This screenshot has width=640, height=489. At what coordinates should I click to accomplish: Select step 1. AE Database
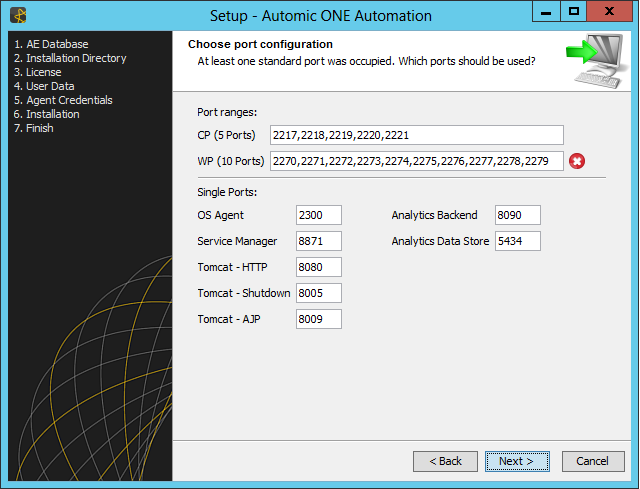[x=51, y=44]
